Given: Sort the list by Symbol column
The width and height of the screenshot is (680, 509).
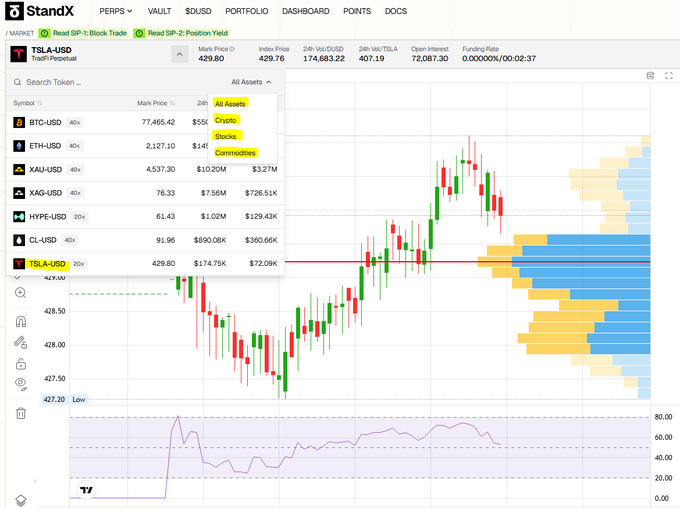Looking at the screenshot, I should (27, 103).
